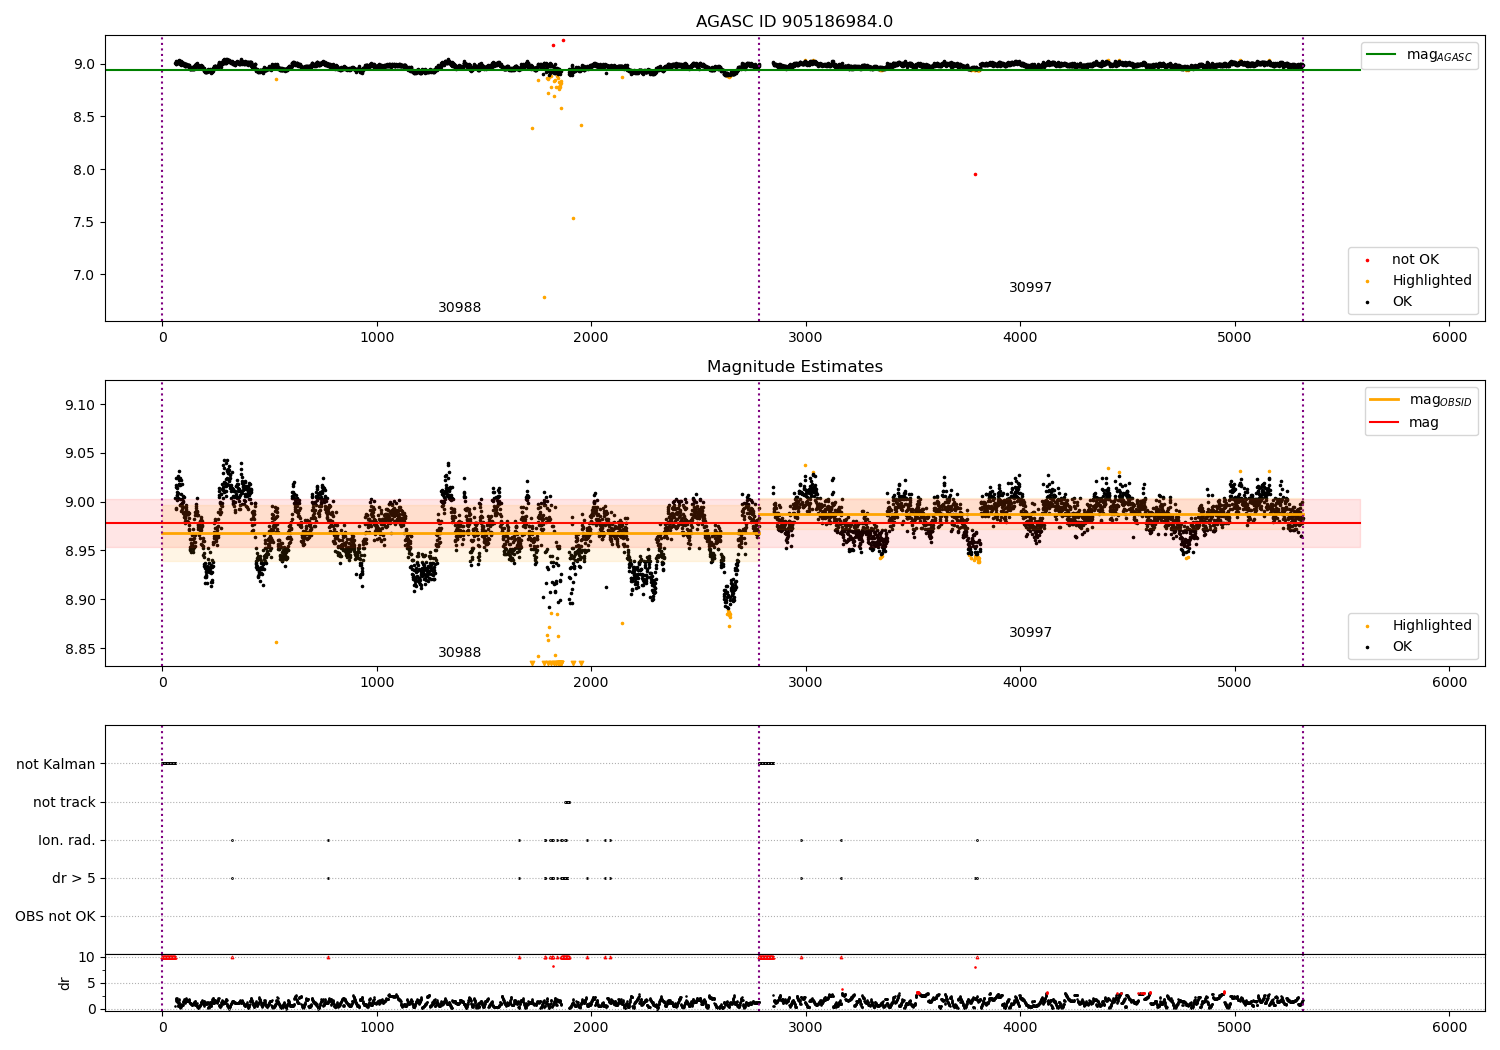
Task: Click the '30988' obsid label in the top plot
Action: point(459,308)
